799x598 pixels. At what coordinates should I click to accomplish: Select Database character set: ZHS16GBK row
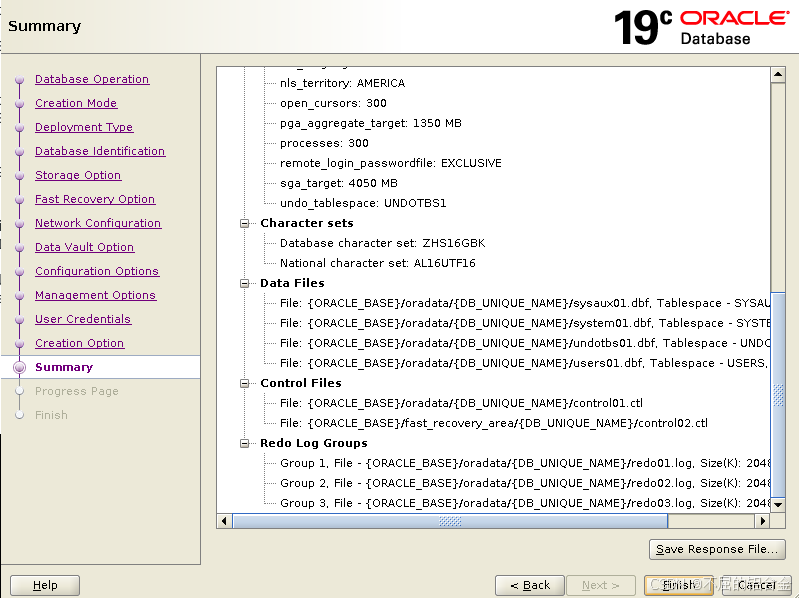(382, 243)
